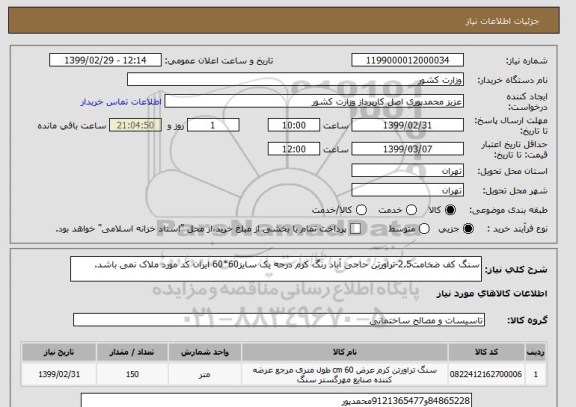Click the ردیف column header
576x407 pixels.
click(536, 352)
